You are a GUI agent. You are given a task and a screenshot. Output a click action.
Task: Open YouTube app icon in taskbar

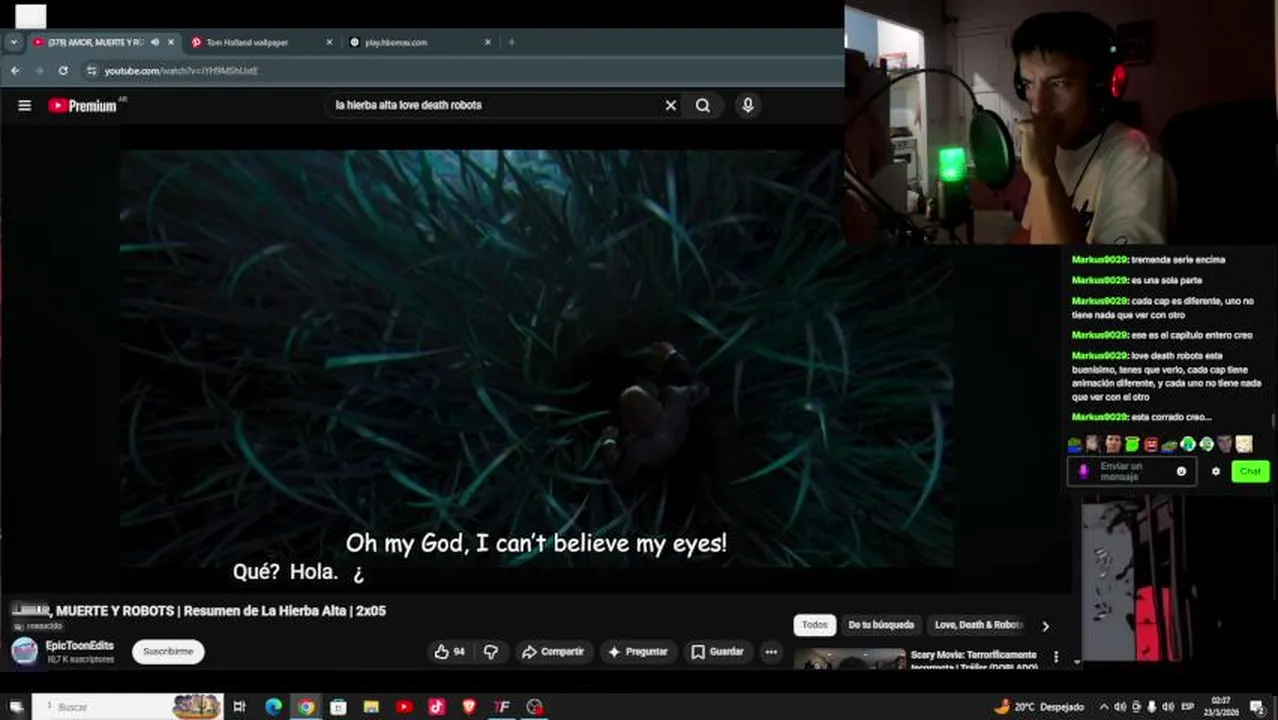404,707
